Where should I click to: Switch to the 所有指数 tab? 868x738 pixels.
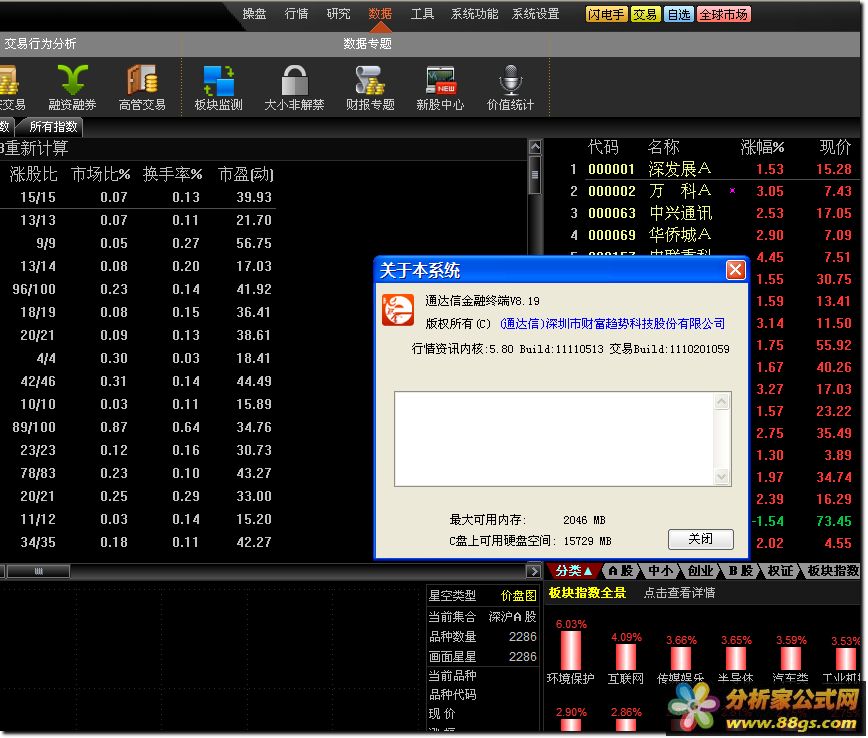pyautogui.click(x=53, y=127)
